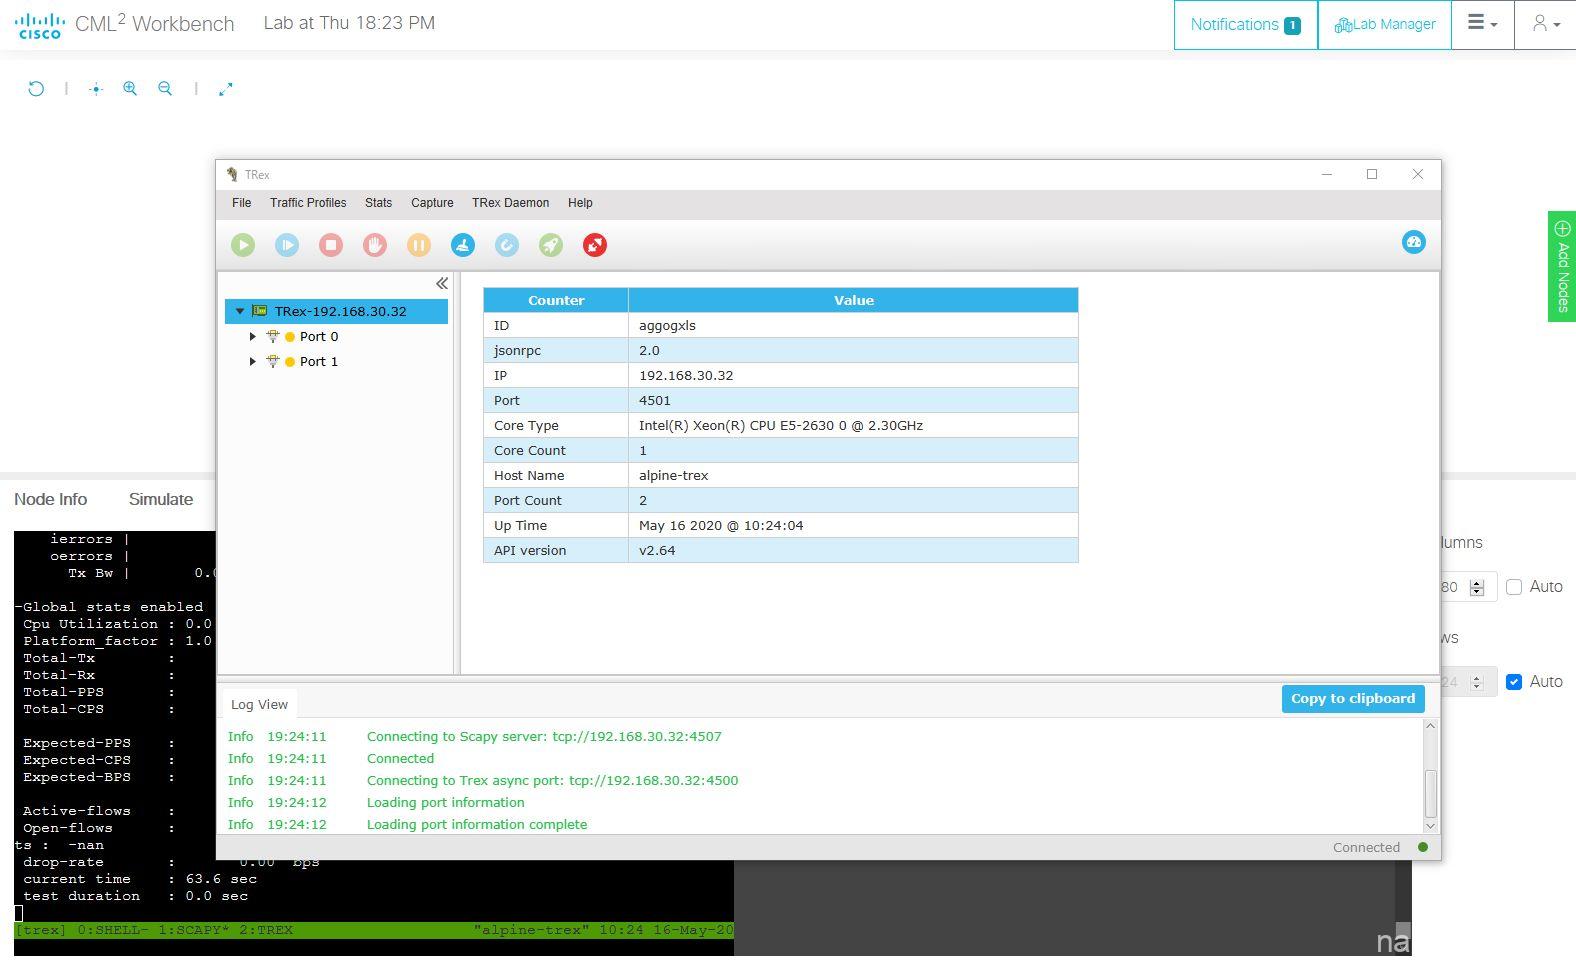The height and width of the screenshot is (970, 1576).
Task: Click the Cisco logo
Action: (40, 25)
